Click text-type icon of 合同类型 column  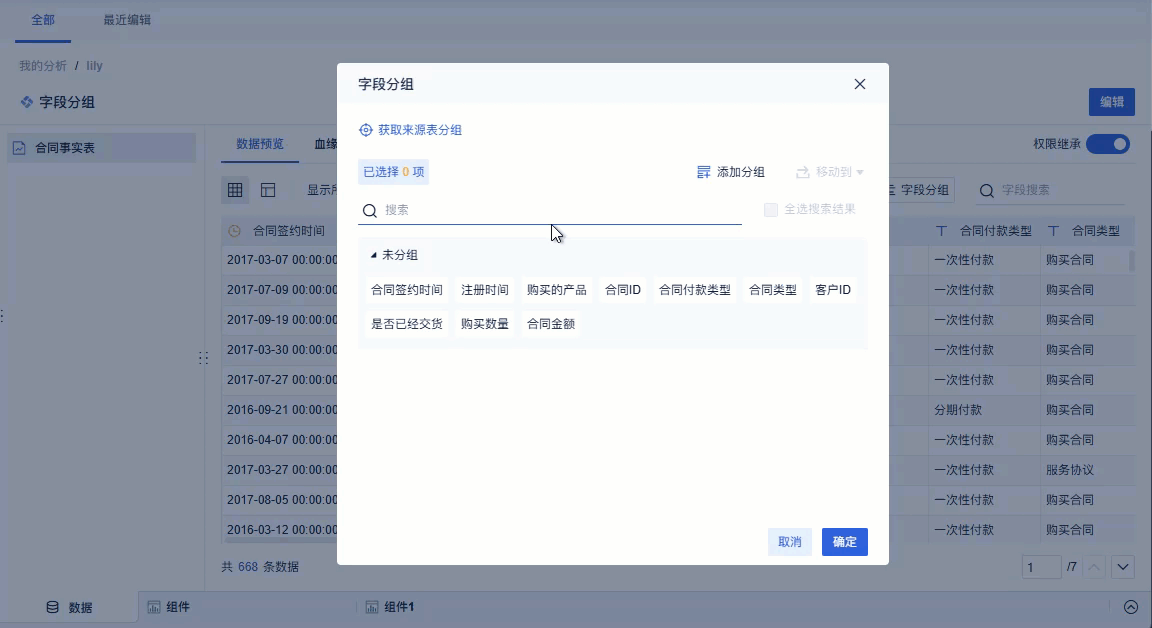click(1053, 231)
